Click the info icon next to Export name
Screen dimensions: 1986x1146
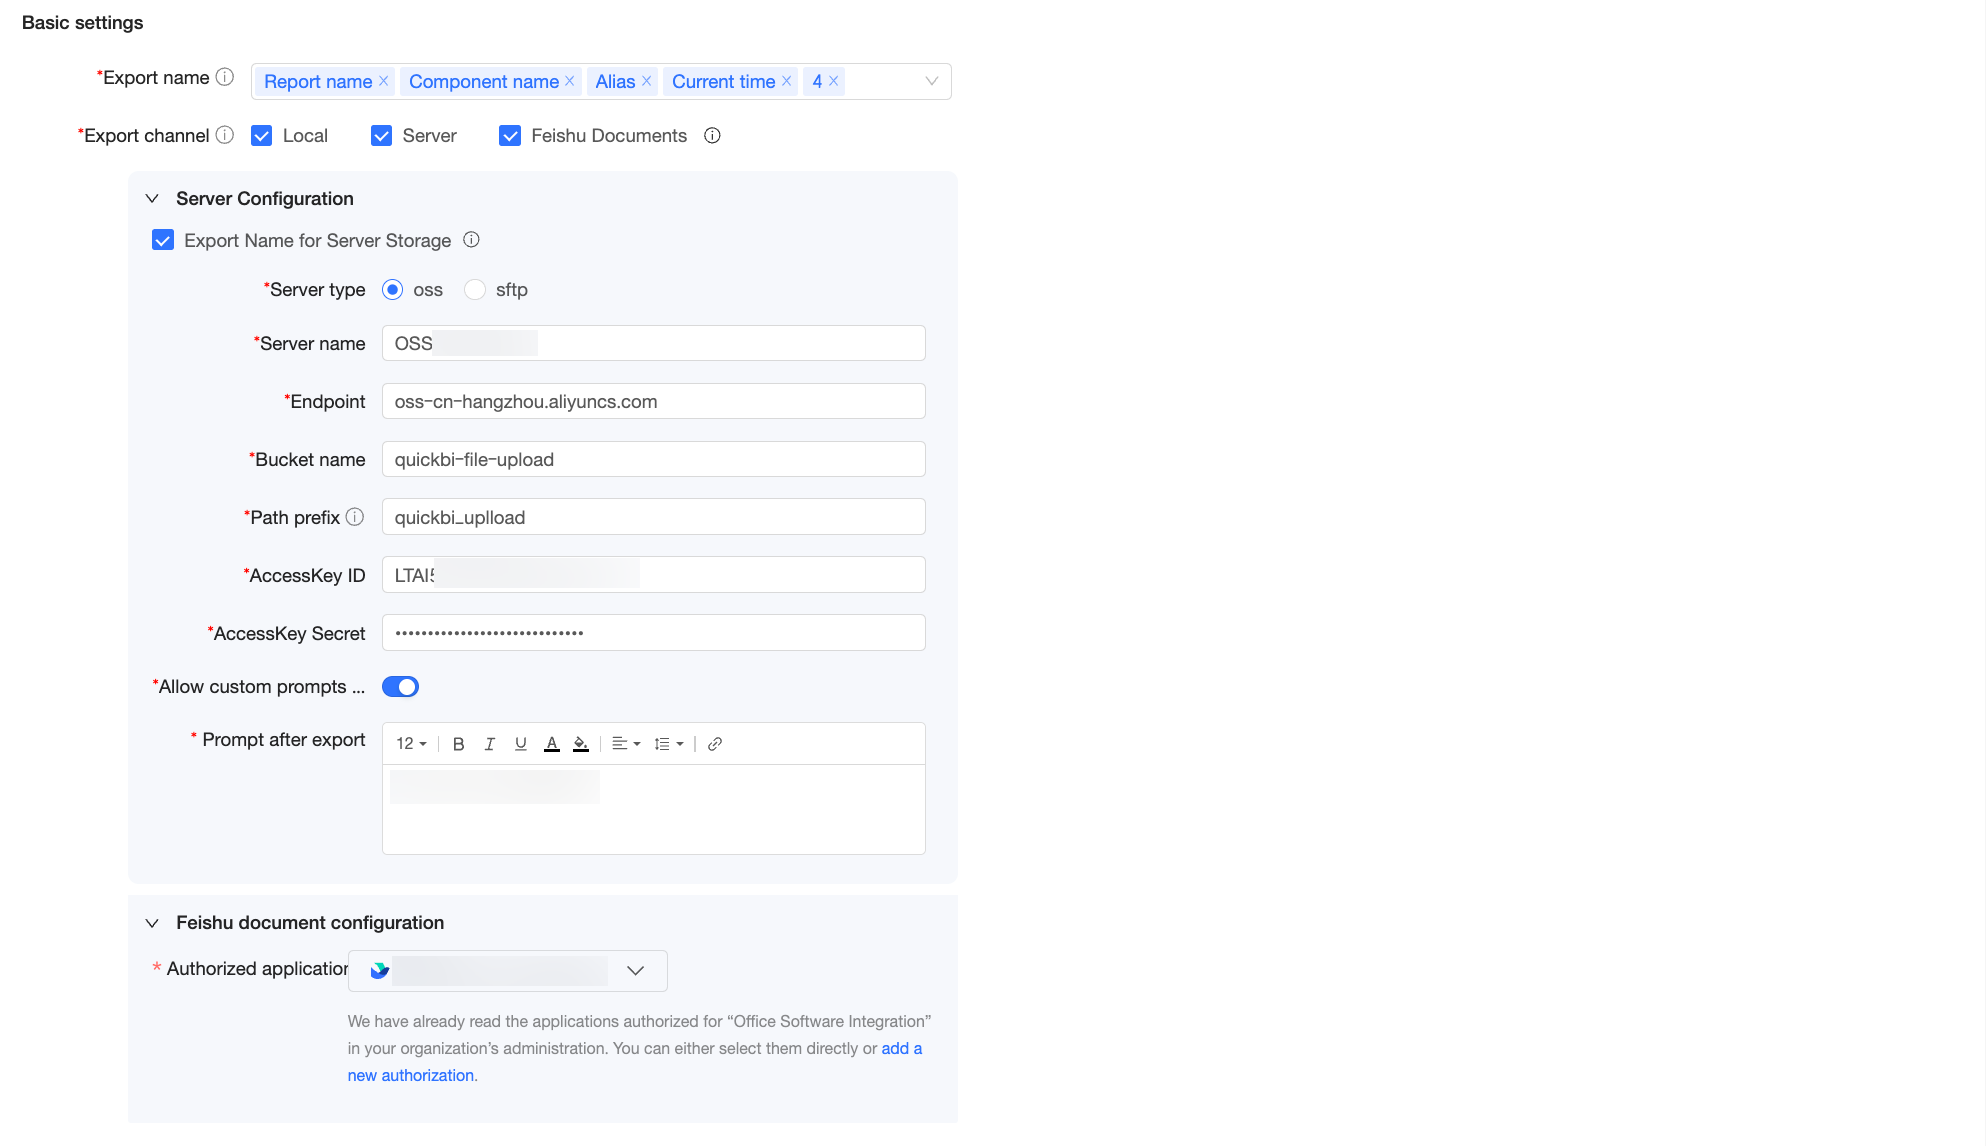point(225,77)
